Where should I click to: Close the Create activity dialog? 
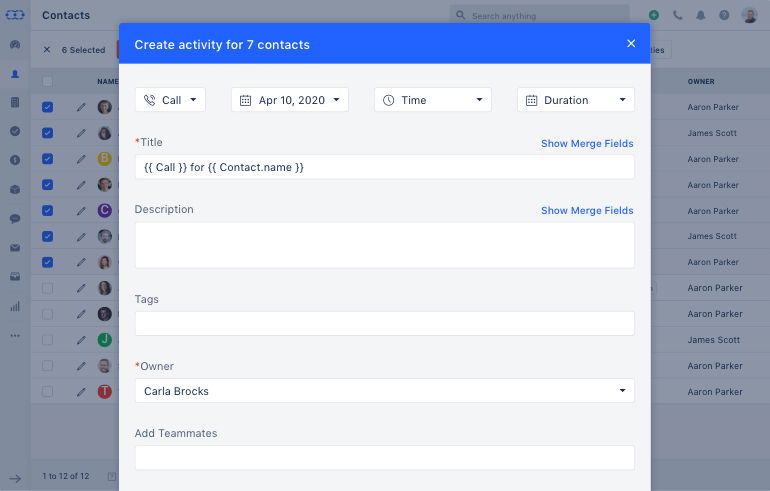(x=631, y=44)
